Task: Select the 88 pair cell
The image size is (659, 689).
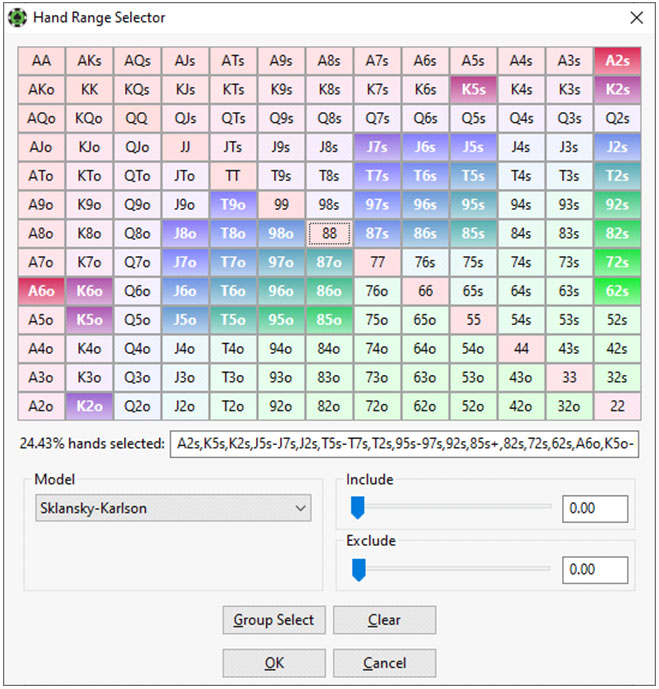Action: 329,234
